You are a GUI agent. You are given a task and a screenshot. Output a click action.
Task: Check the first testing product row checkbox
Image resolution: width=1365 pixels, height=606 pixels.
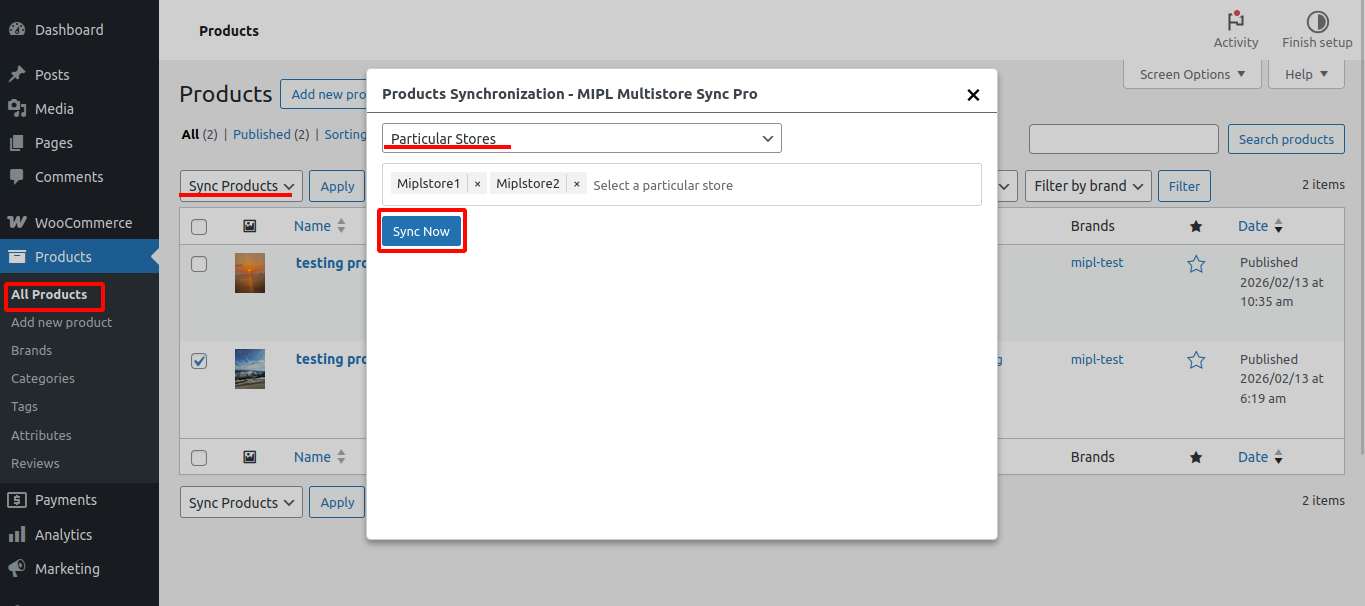tap(199, 264)
